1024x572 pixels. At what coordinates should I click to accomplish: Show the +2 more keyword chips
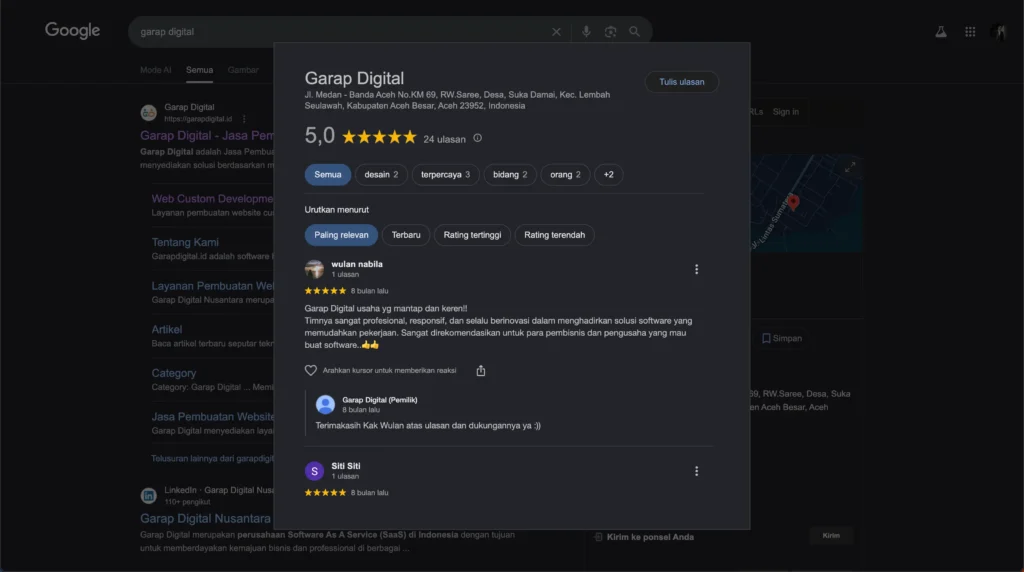(x=608, y=174)
